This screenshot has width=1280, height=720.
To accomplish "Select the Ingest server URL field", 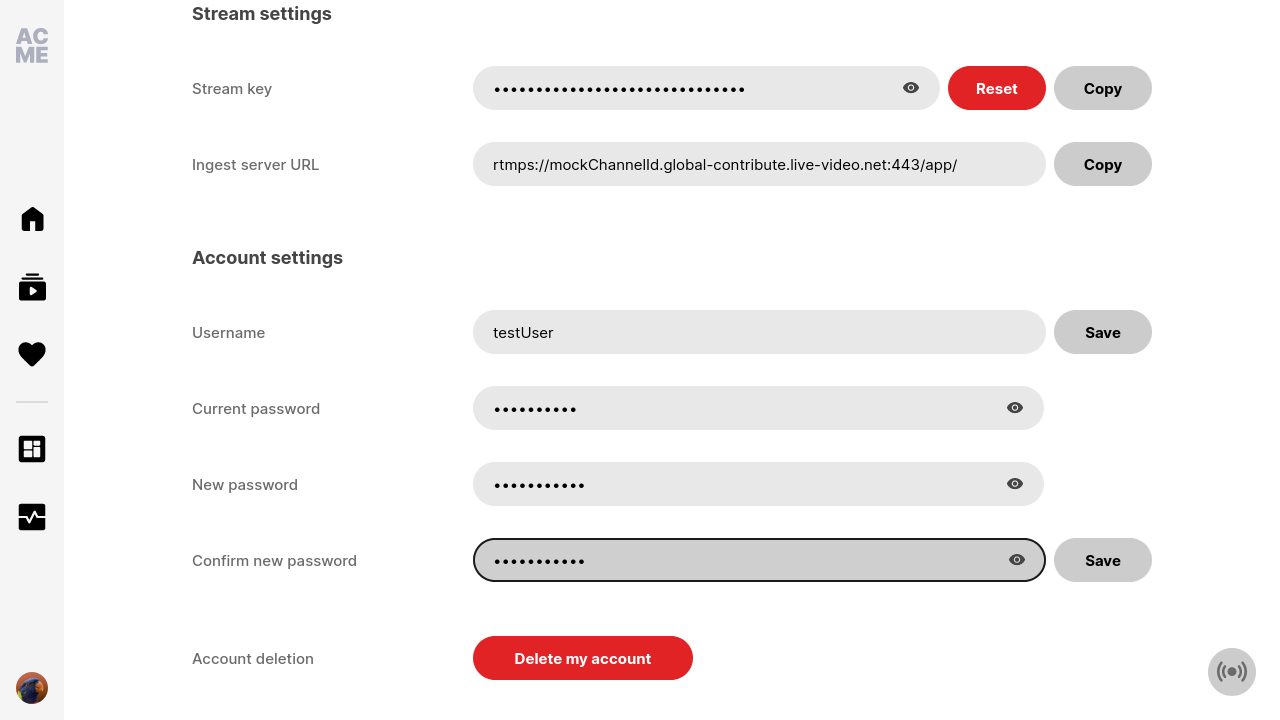I will tap(759, 164).
